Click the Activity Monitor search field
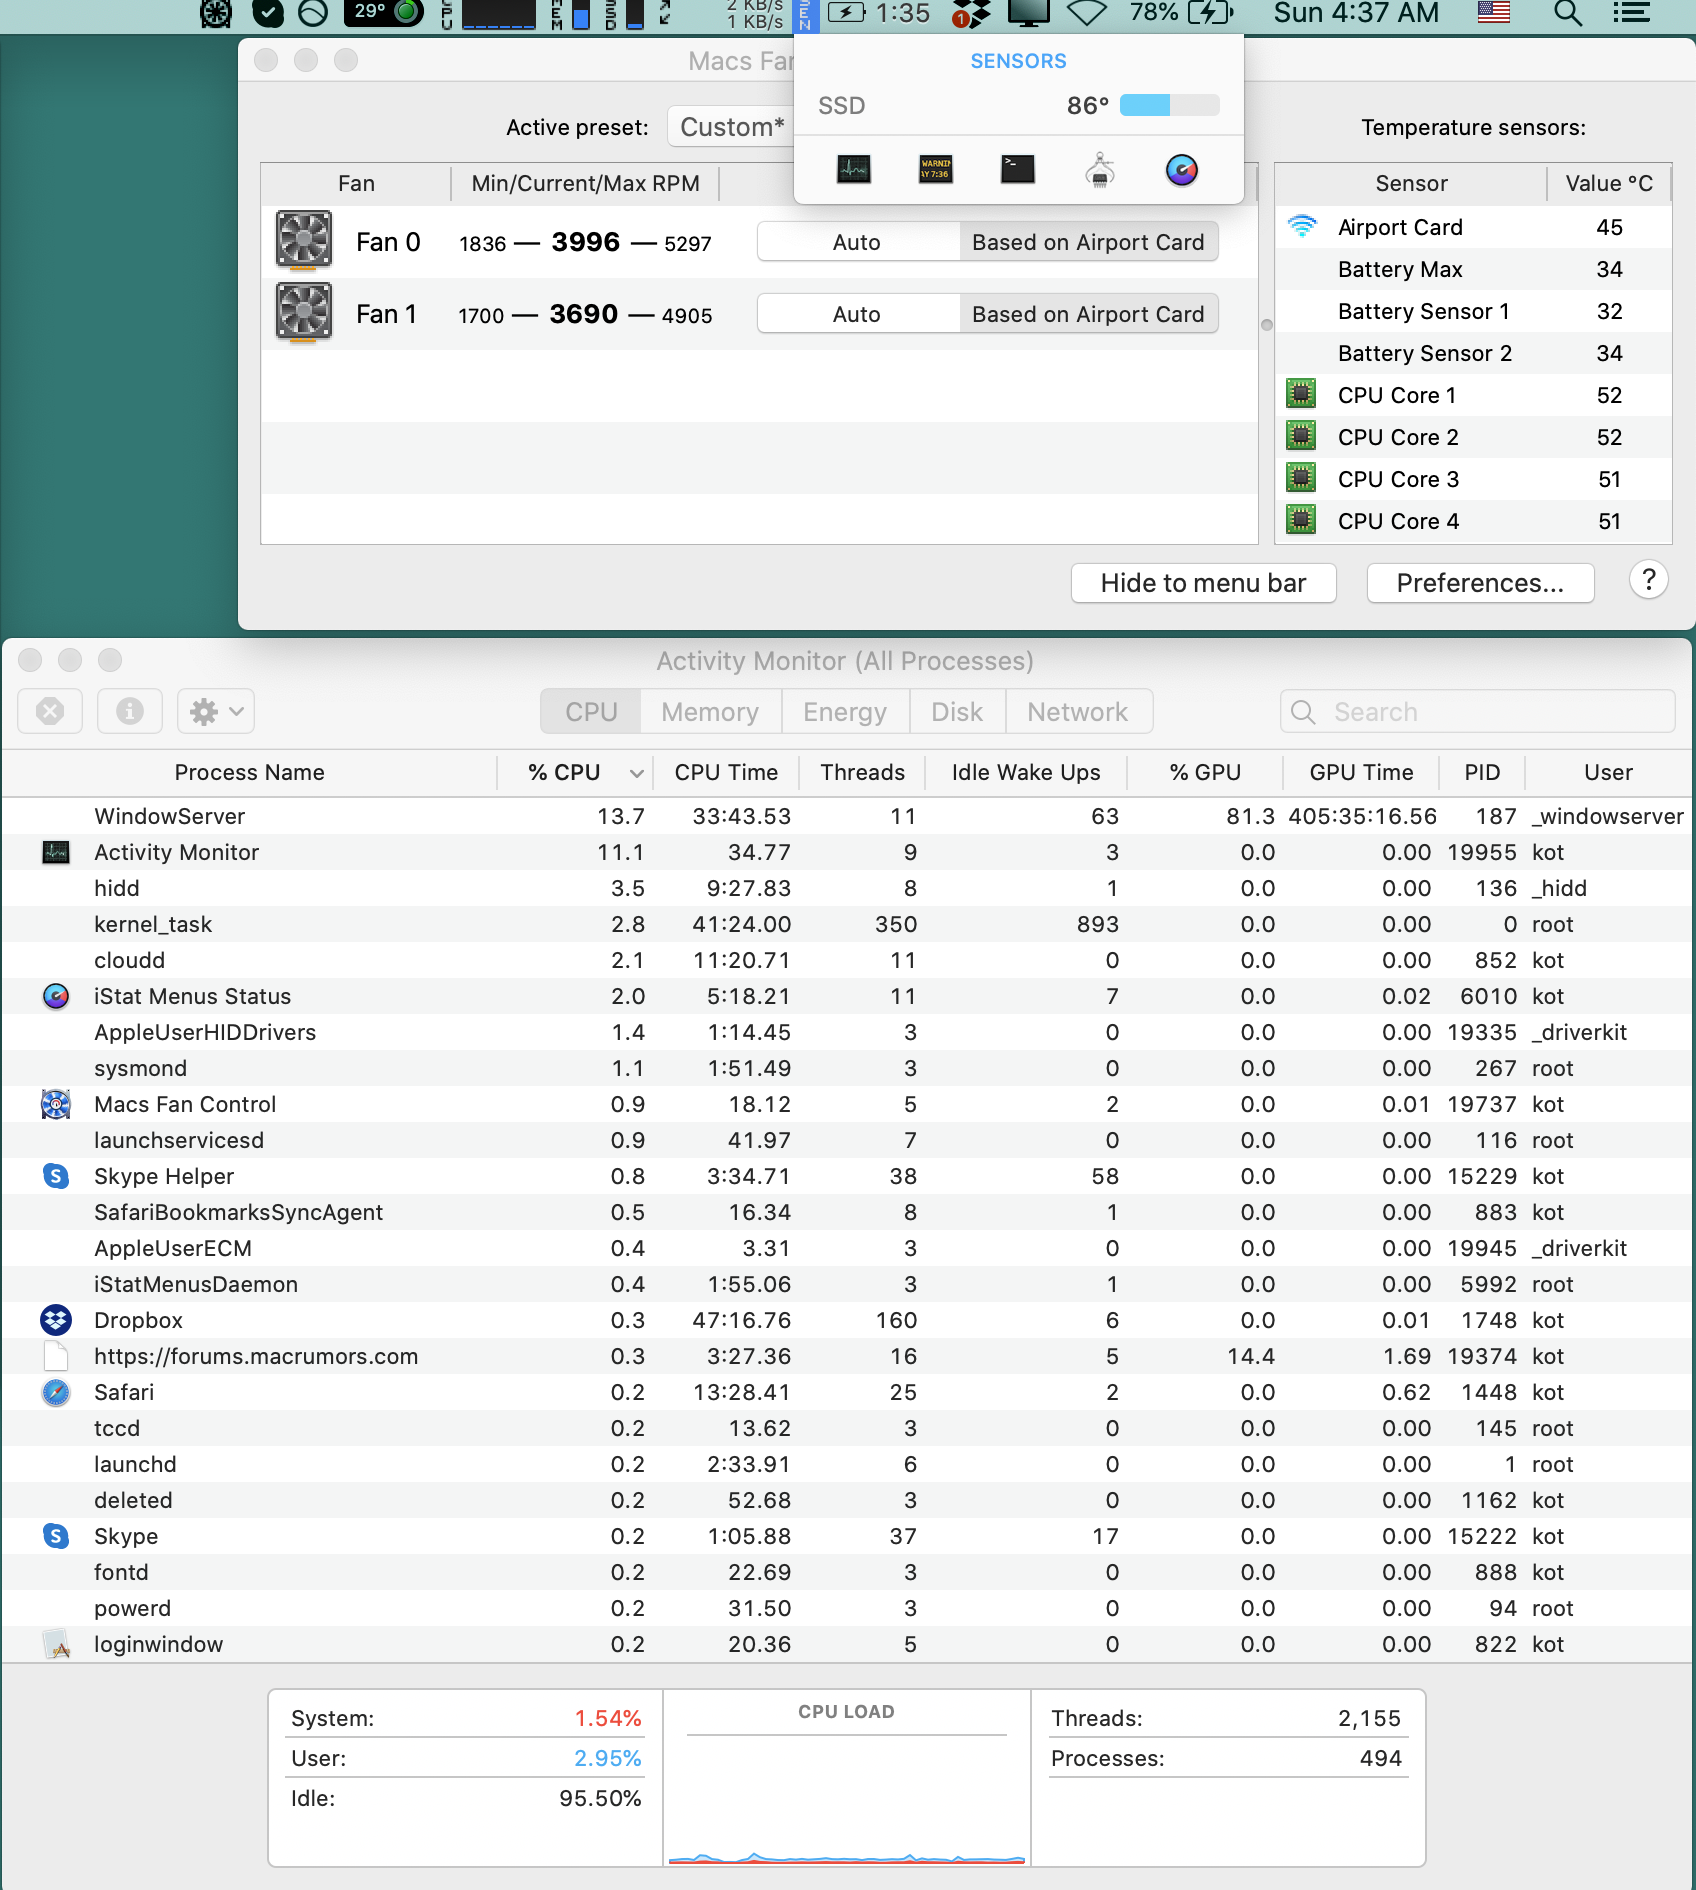 click(1478, 711)
